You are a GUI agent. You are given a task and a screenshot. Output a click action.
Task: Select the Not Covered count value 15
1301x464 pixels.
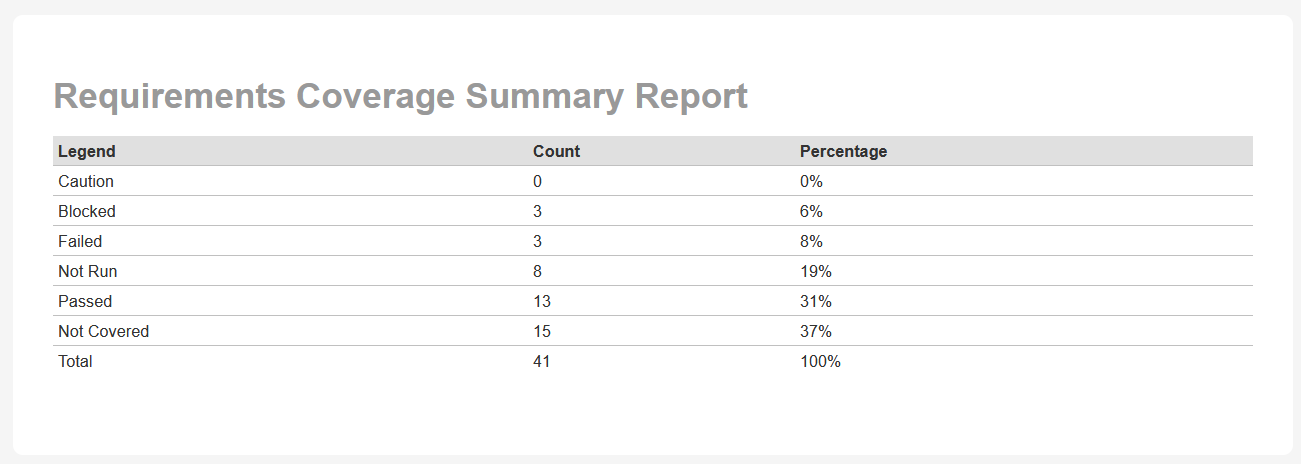(x=542, y=332)
